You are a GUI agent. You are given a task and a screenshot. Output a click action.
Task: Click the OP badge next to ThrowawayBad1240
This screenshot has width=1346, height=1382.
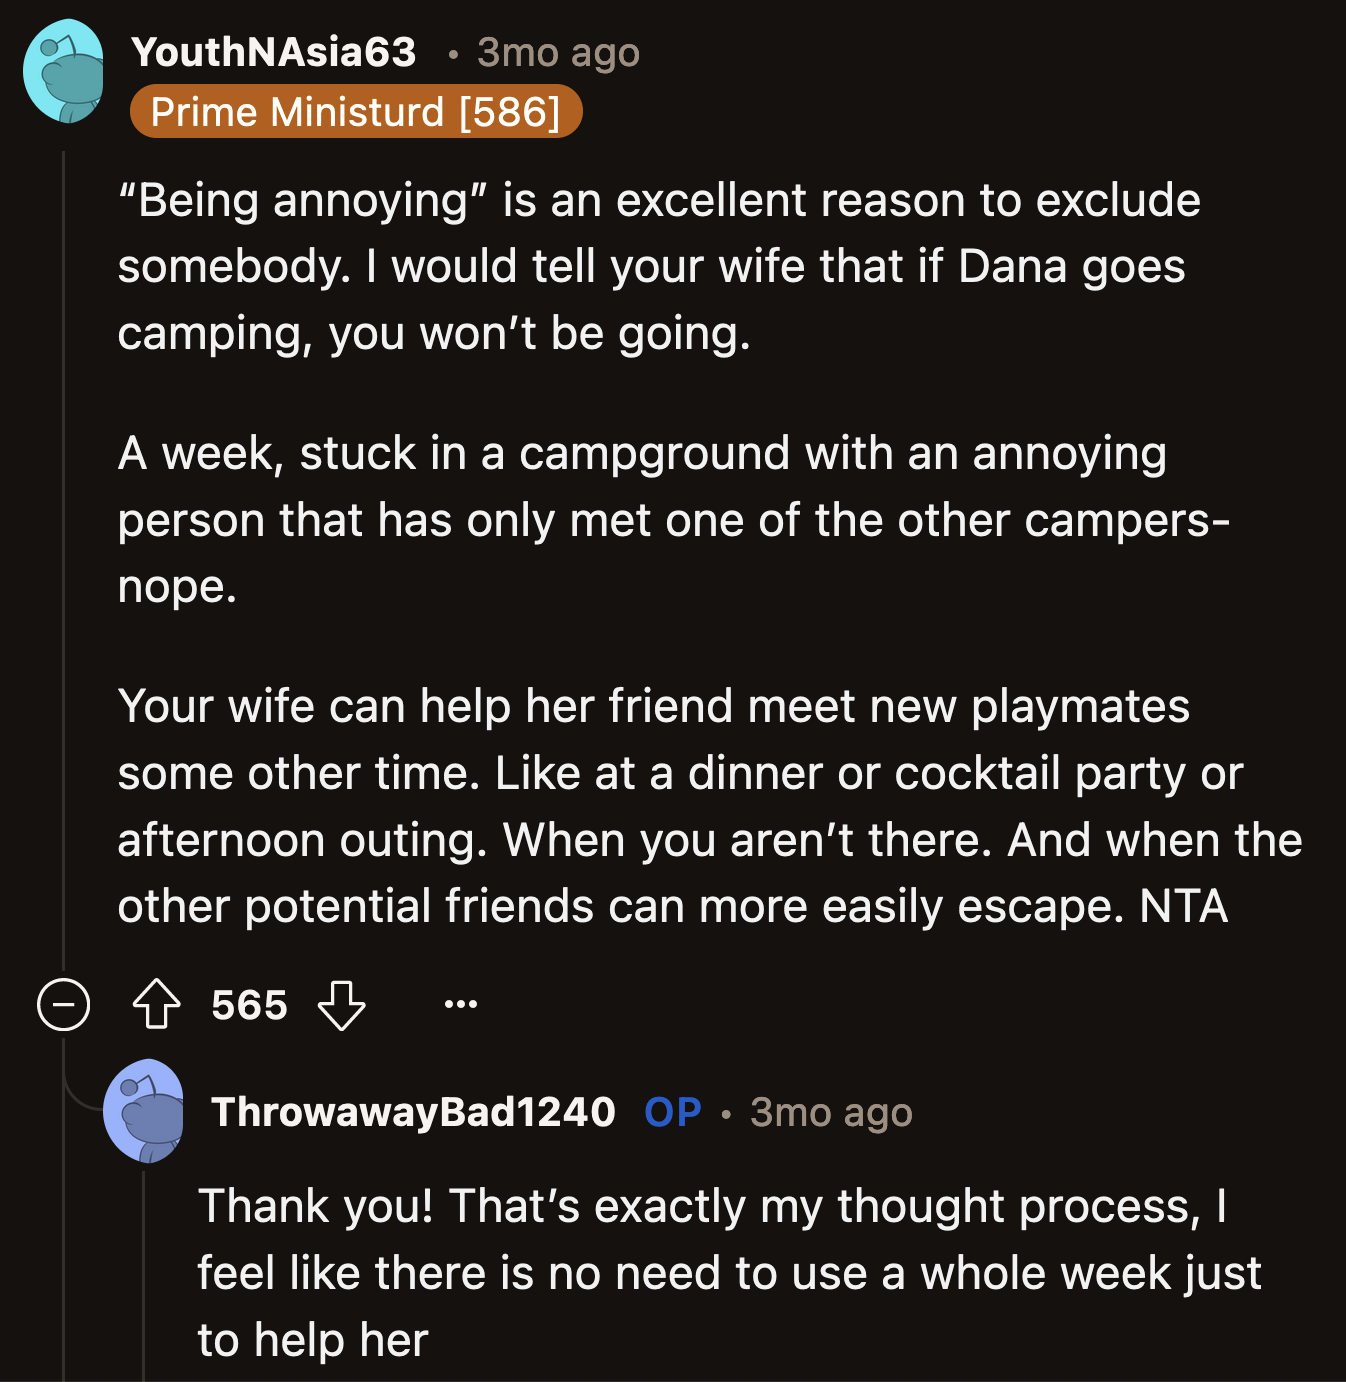pos(672,1112)
